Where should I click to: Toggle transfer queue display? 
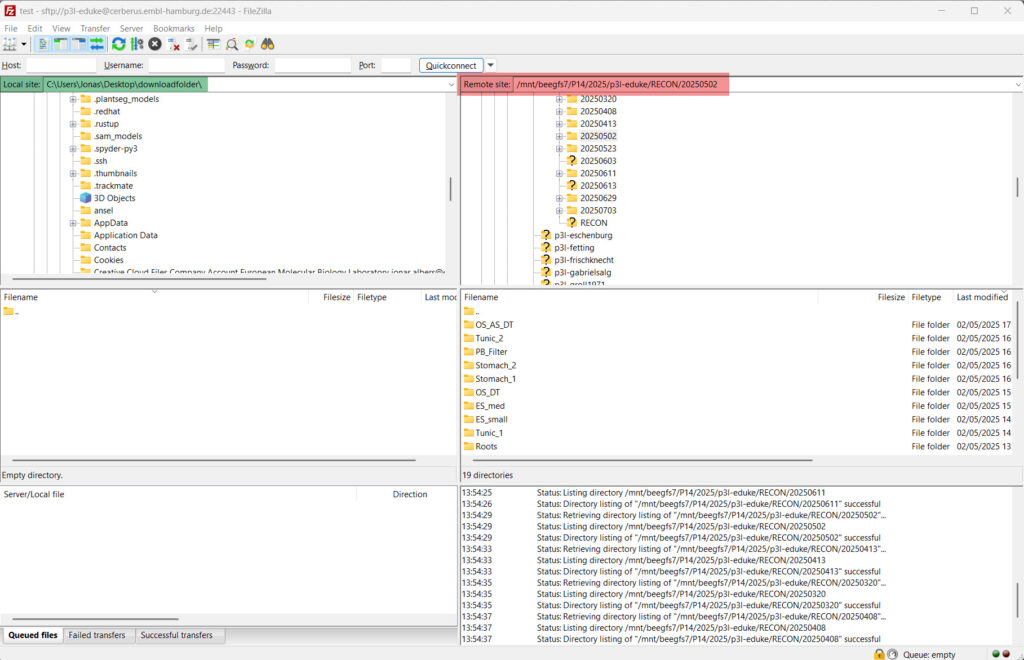click(x=96, y=44)
